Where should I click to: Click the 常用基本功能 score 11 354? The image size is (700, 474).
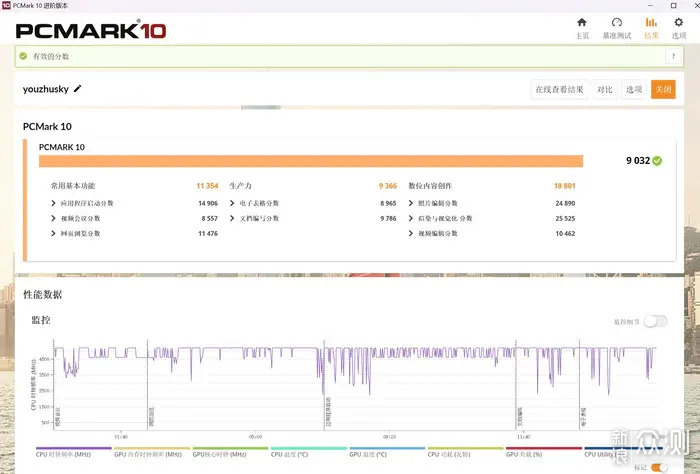click(207, 186)
